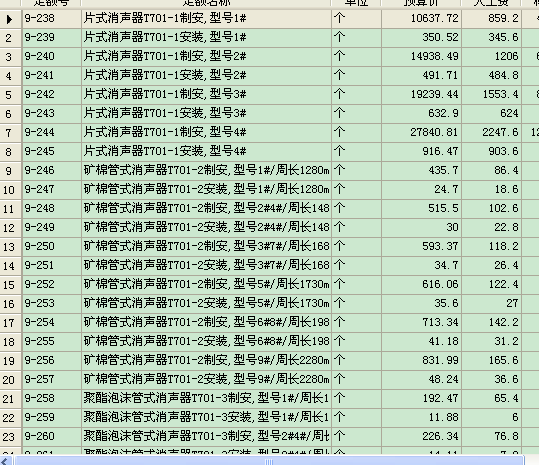This screenshot has height=465, width=539.
Task: Click the quota code cell 9-258
Action: (52, 399)
